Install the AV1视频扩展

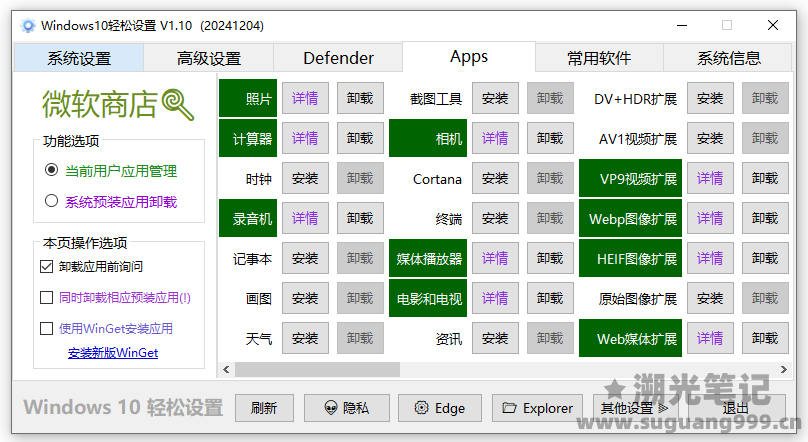710,138
